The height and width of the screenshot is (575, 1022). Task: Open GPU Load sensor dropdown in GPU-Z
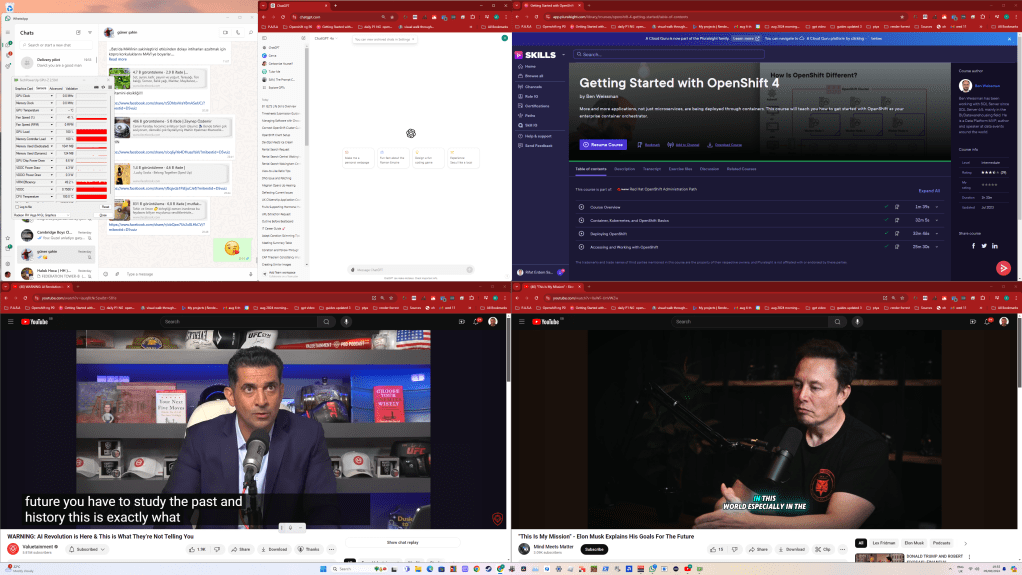point(51,132)
